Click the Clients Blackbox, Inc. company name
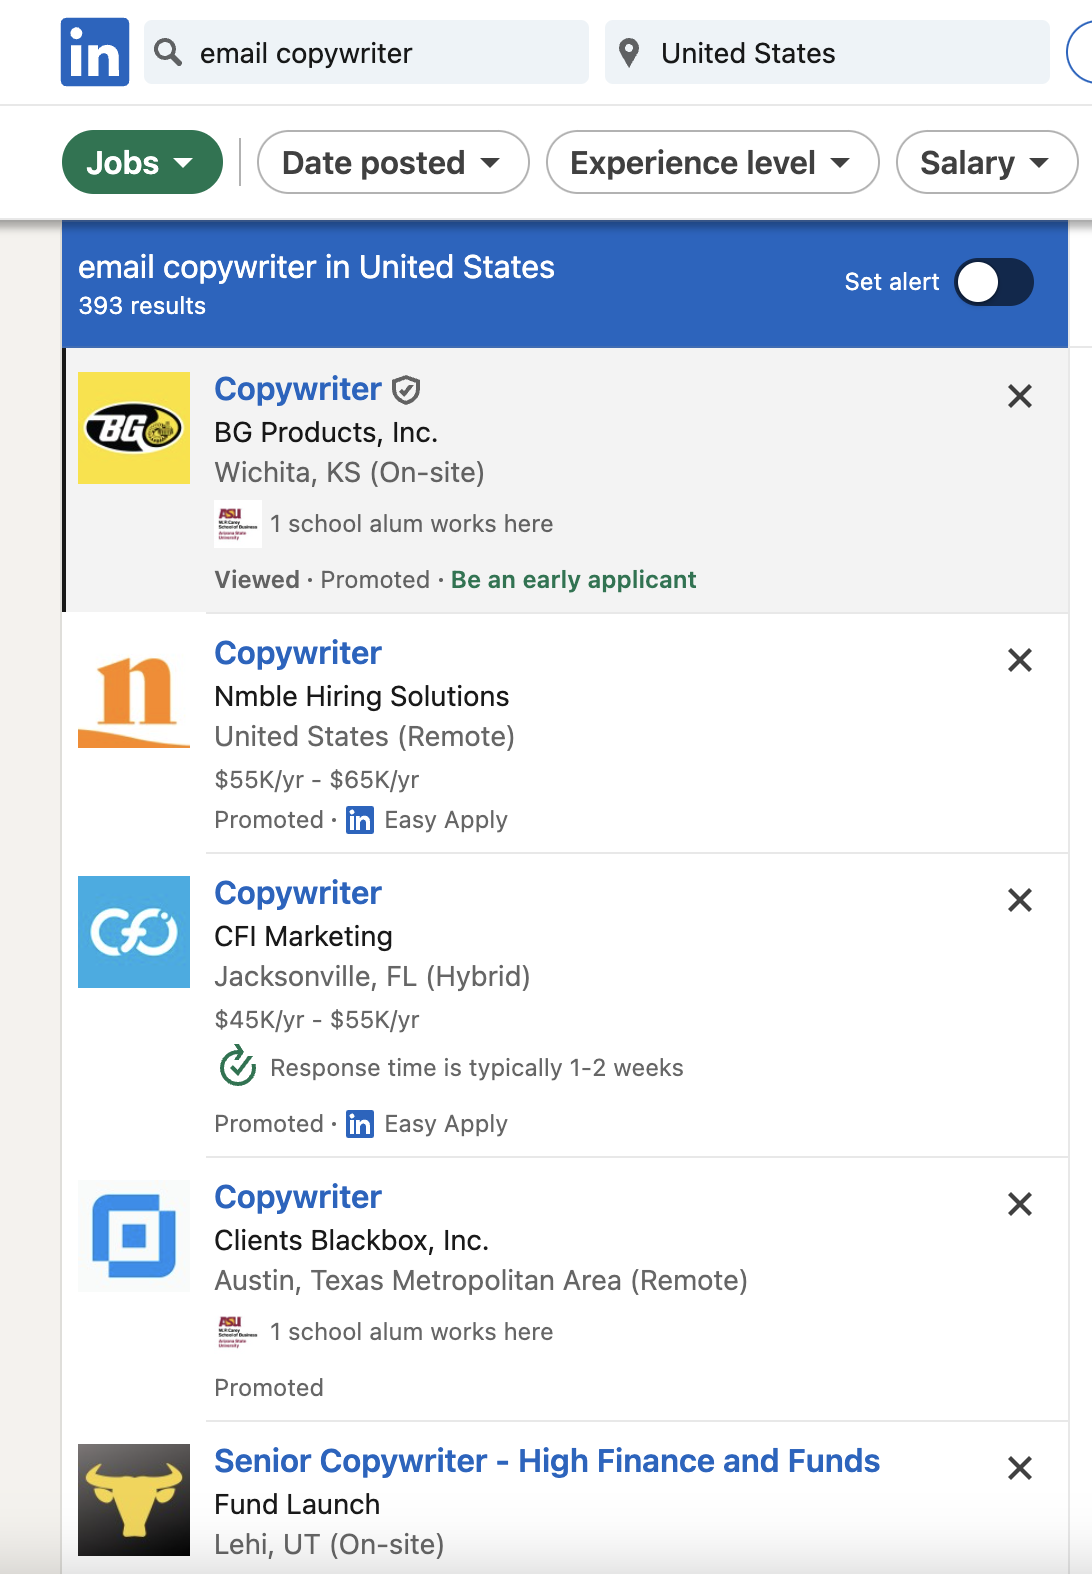 [351, 1240]
